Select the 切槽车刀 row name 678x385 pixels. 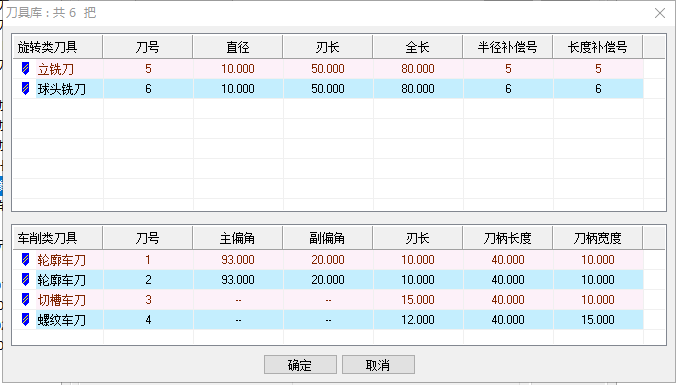click(x=62, y=300)
